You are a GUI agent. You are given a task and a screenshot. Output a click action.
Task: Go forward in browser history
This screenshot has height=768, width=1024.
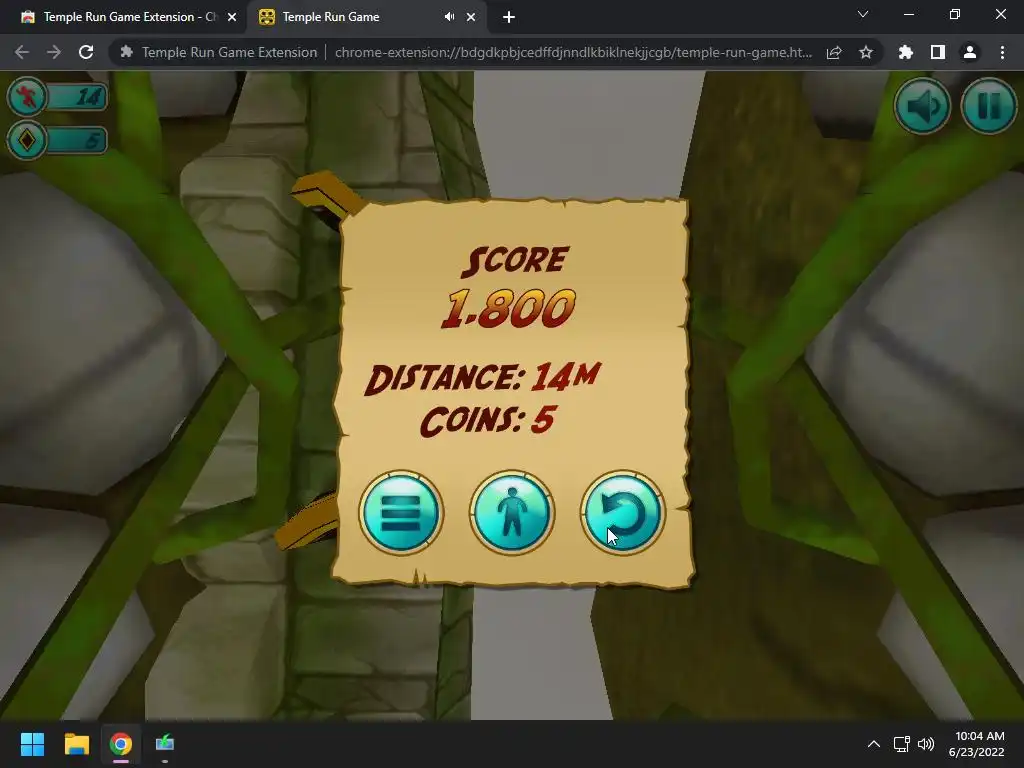(x=54, y=52)
